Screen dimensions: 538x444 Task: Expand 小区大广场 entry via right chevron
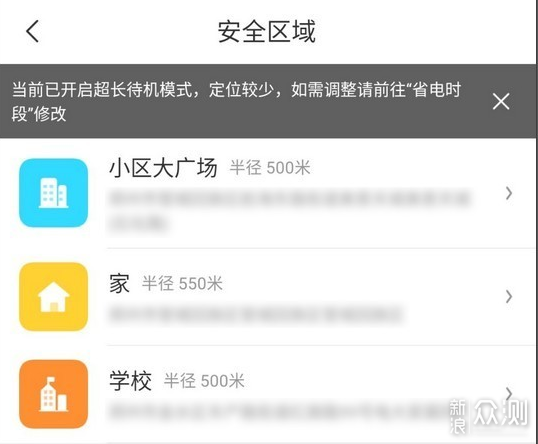click(x=509, y=193)
